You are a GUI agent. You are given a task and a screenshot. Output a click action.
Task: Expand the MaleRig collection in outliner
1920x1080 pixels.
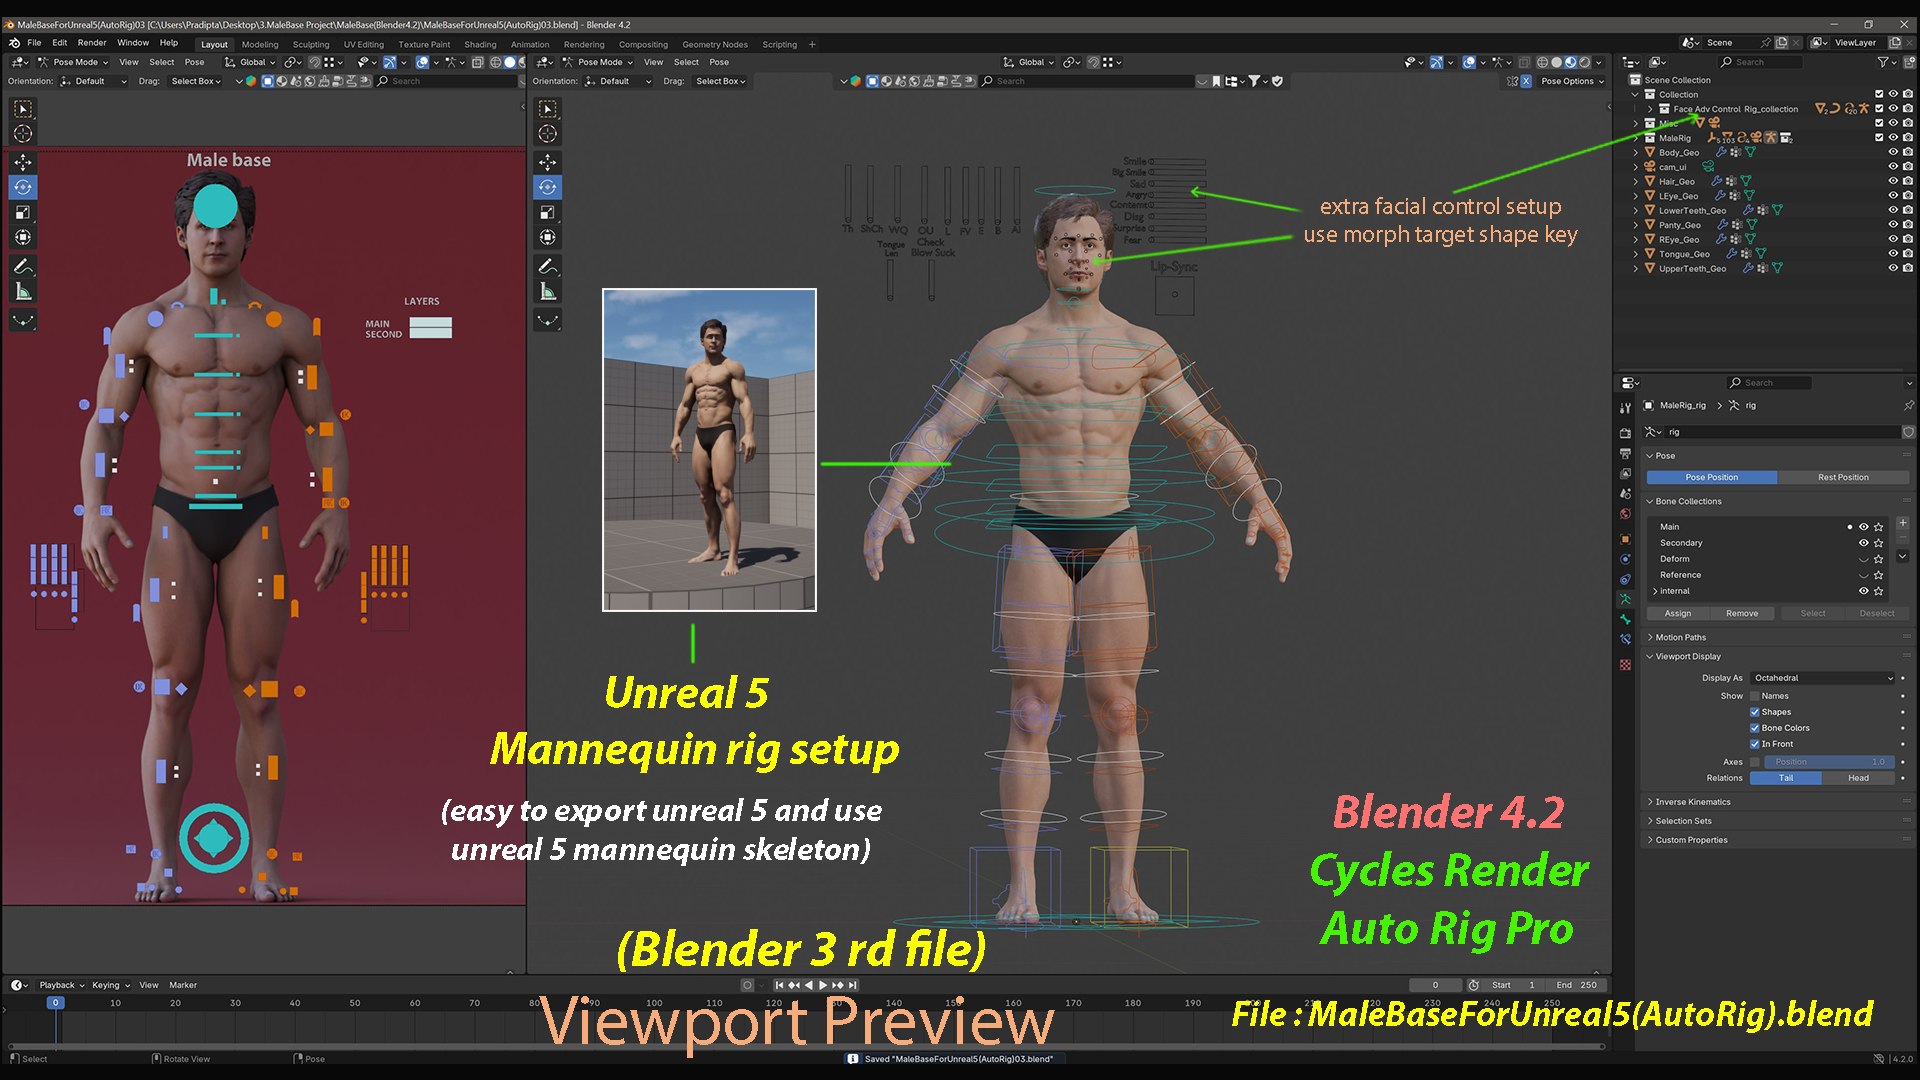pos(1637,138)
